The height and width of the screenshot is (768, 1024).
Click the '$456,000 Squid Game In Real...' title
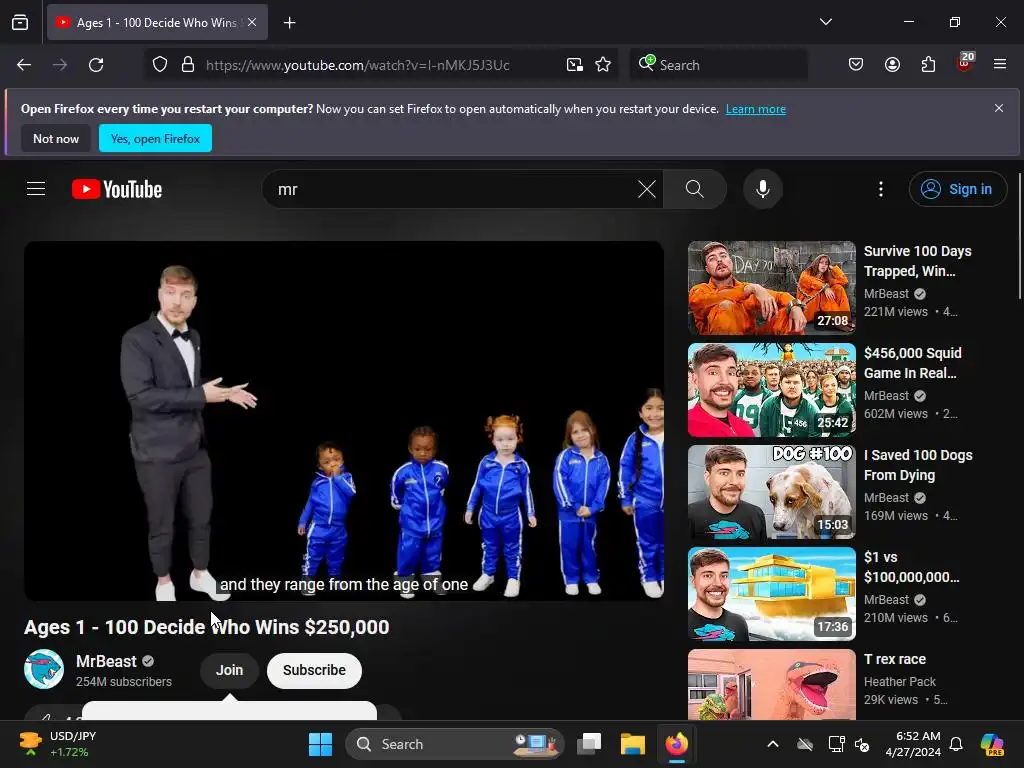912,363
